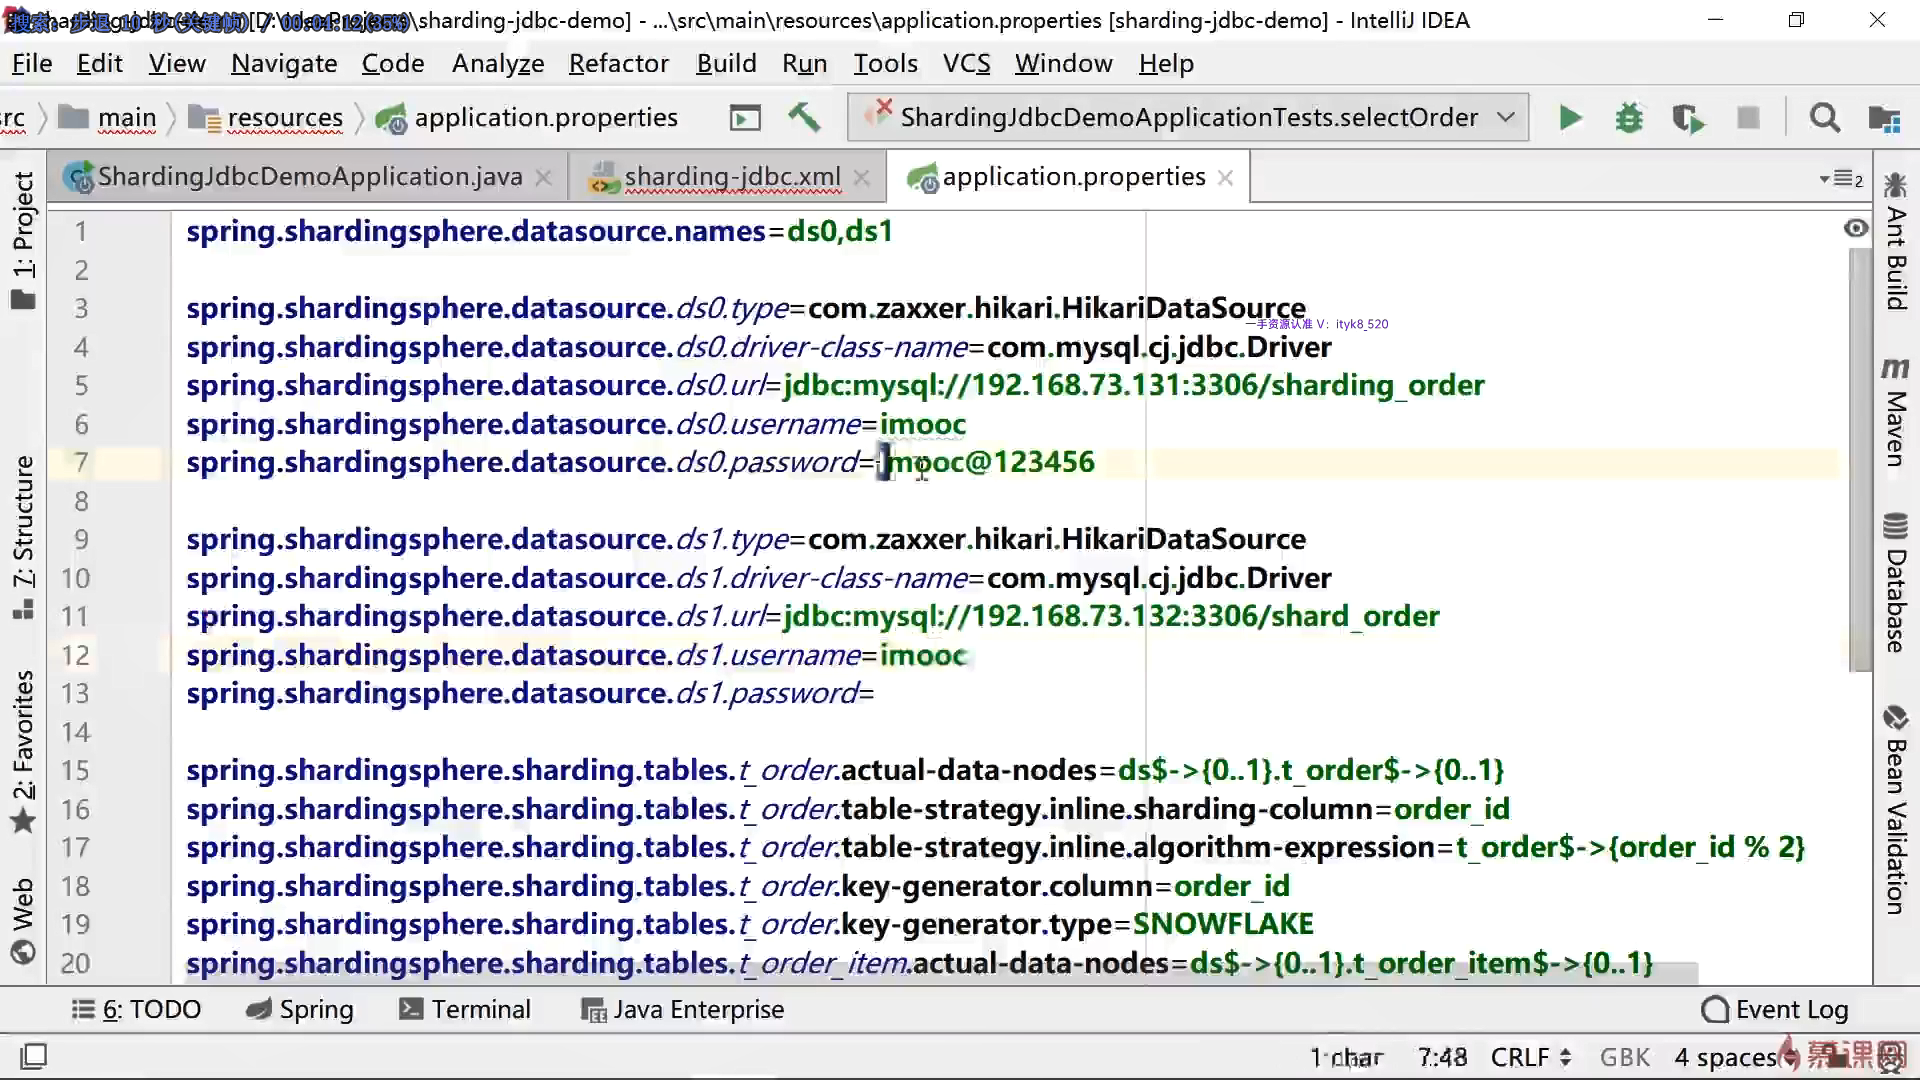Switch to sharding-jdbc.xml tab
Viewport: 1920px width, 1080px height.
click(731, 177)
